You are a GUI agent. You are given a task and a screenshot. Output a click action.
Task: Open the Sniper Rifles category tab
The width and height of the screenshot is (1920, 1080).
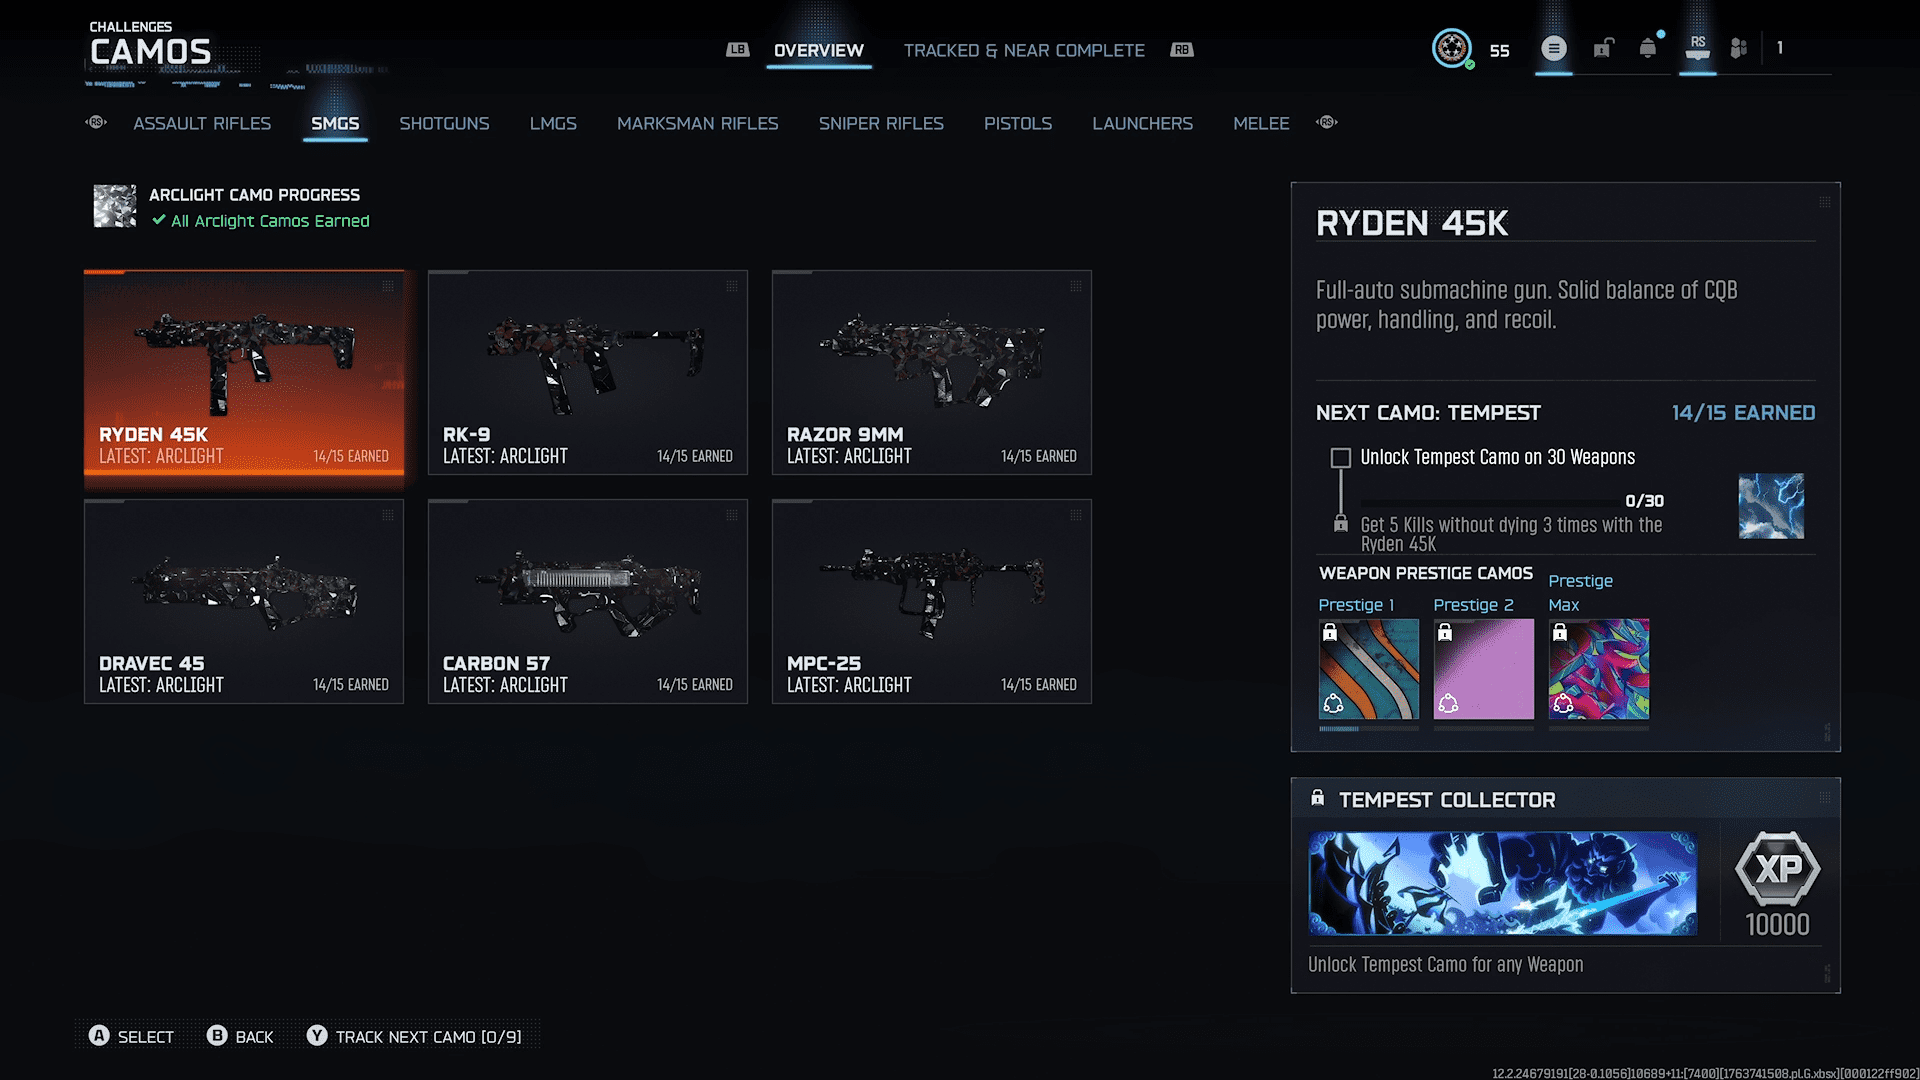pos(881,123)
